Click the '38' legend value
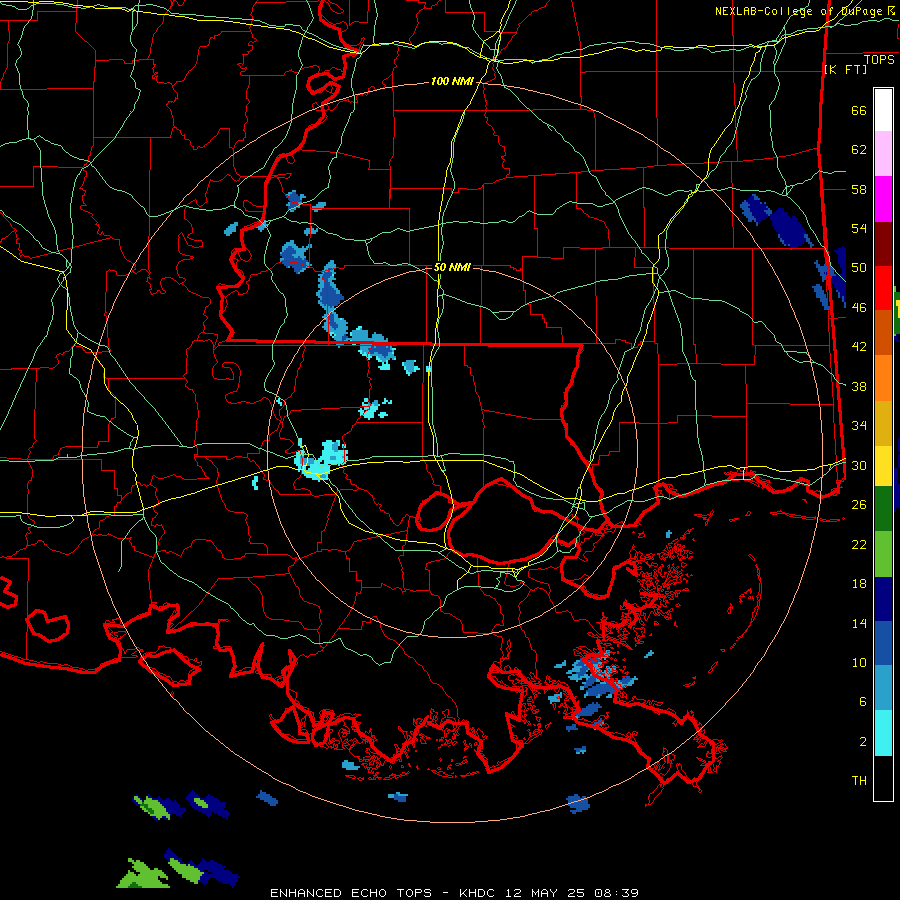Screen dimensions: 900x900 [x=859, y=386]
